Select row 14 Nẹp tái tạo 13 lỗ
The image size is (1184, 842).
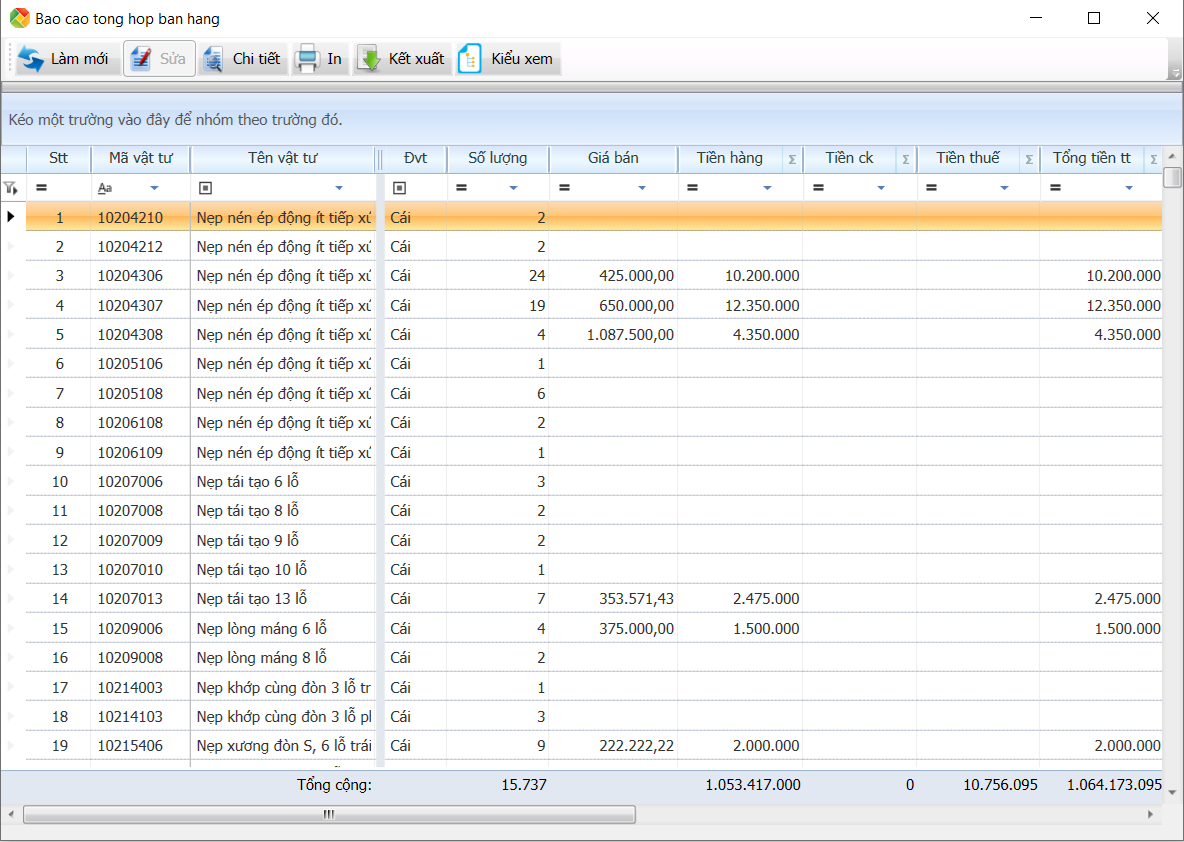click(x=252, y=599)
